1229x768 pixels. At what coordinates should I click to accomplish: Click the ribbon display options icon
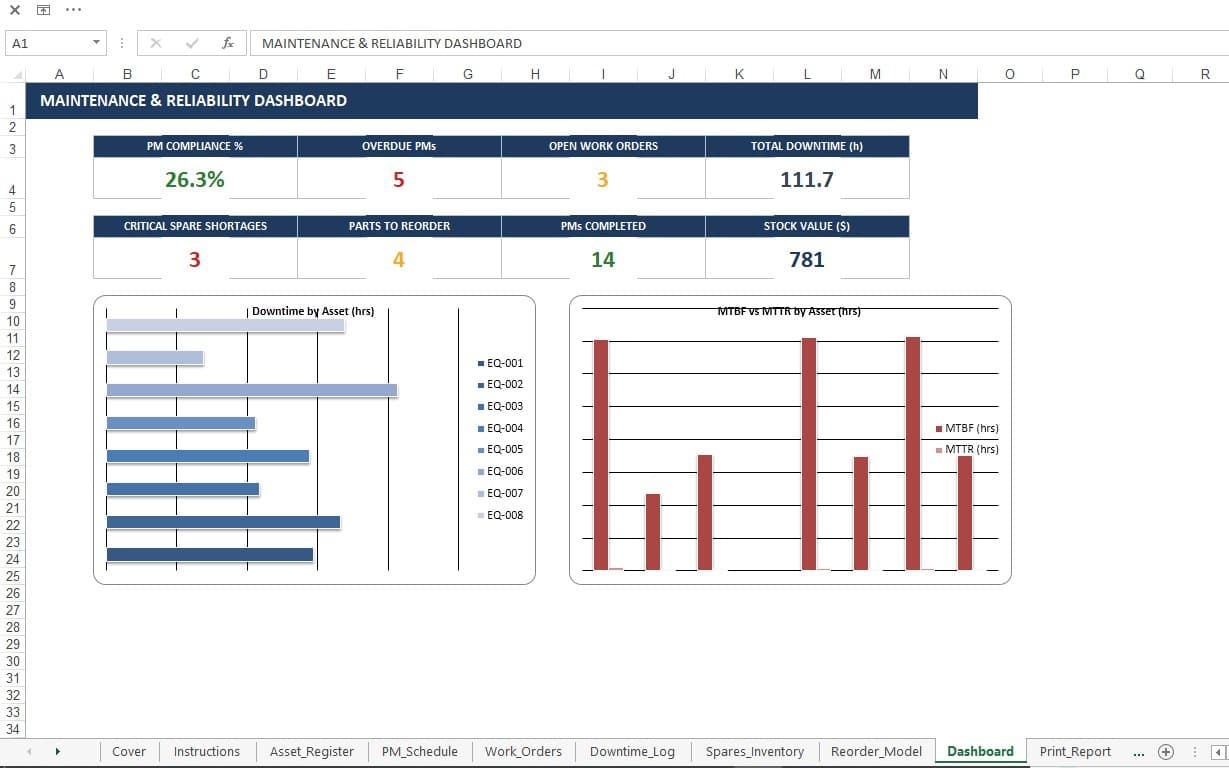pyautogui.click(x=43, y=10)
